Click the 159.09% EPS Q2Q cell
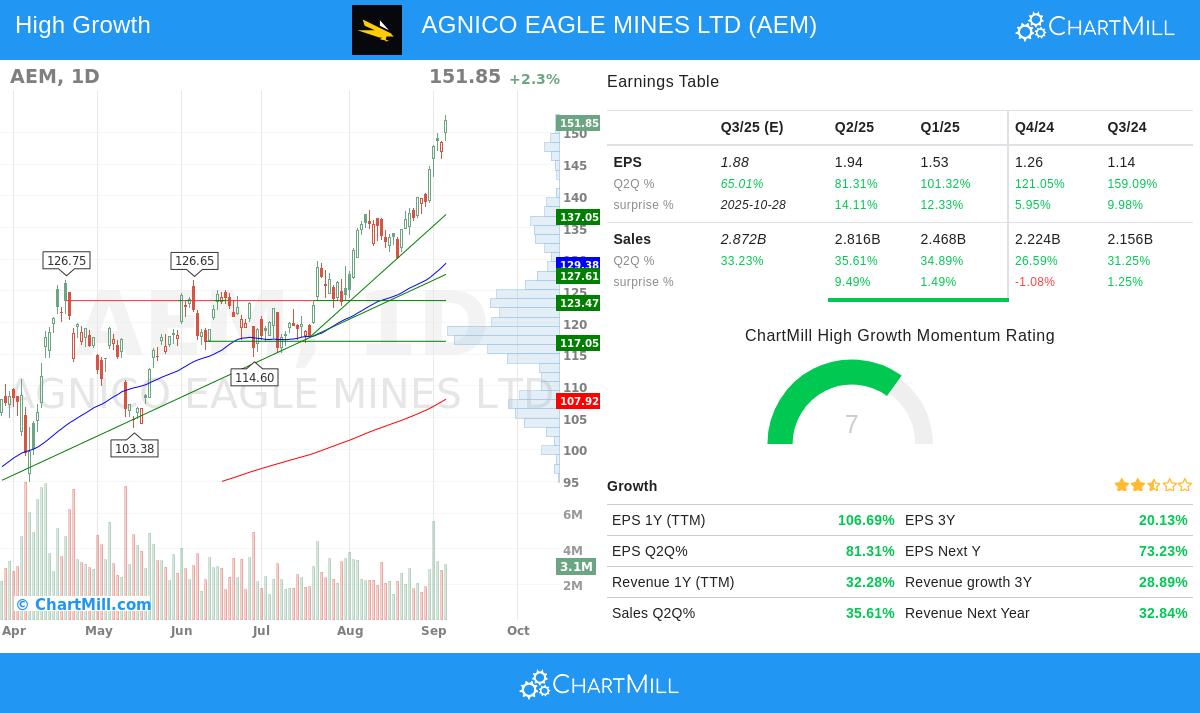This screenshot has height=713, width=1200. (1132, 184)
